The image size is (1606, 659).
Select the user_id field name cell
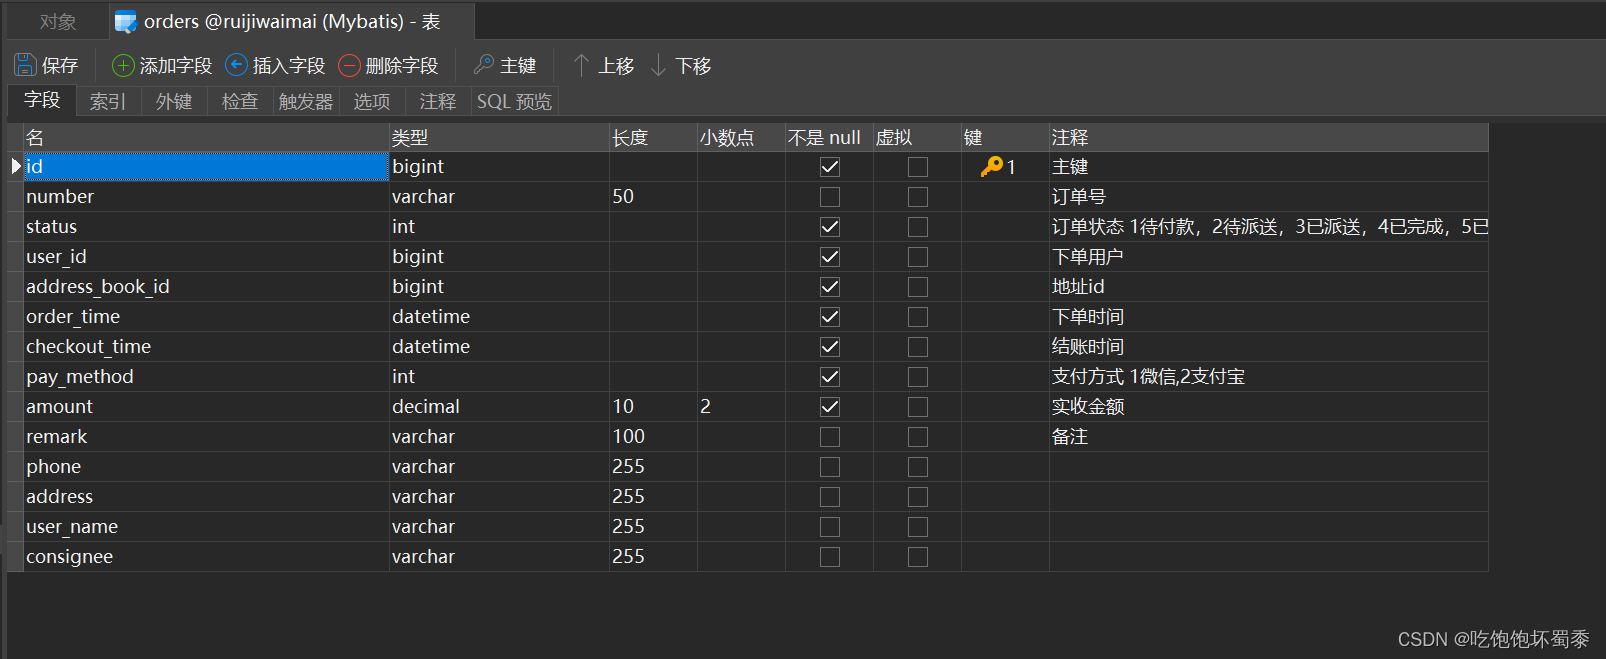(x=206, y=257)
